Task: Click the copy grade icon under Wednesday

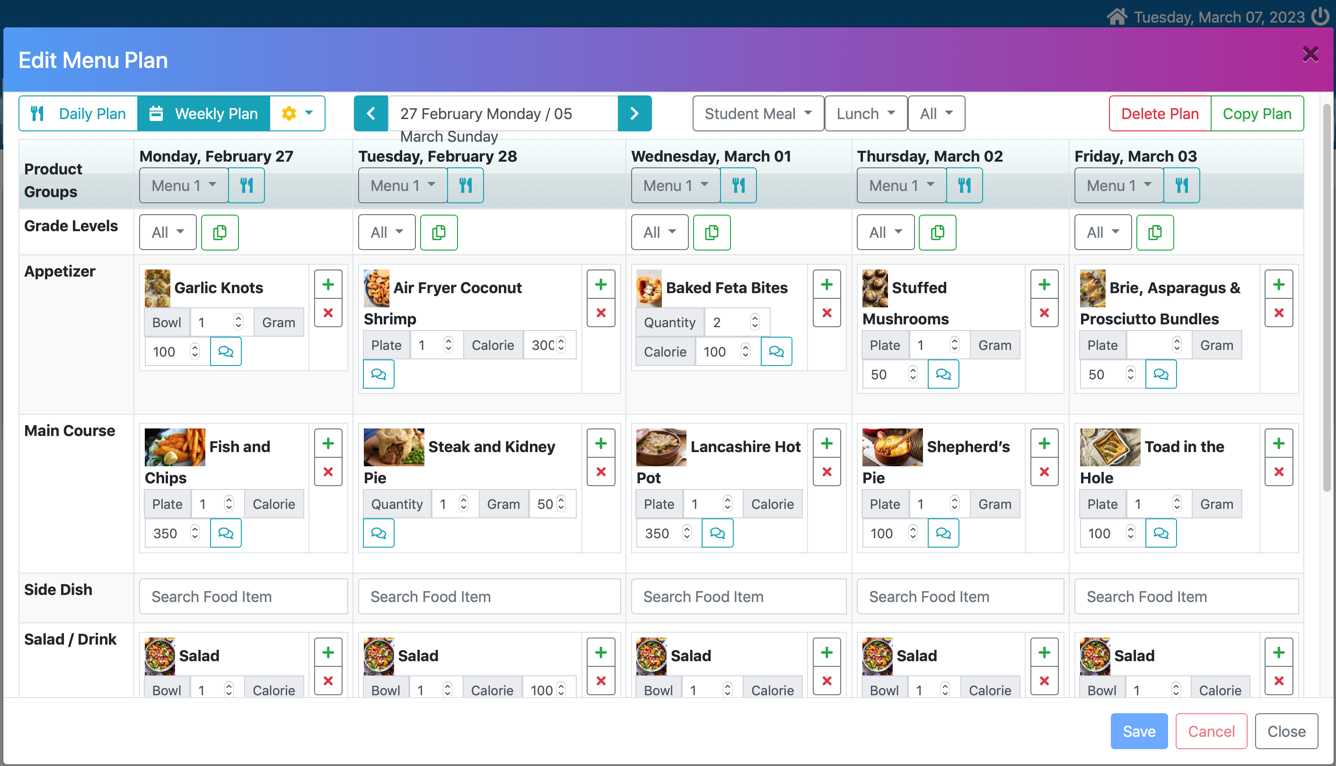Action: point(711,233)
